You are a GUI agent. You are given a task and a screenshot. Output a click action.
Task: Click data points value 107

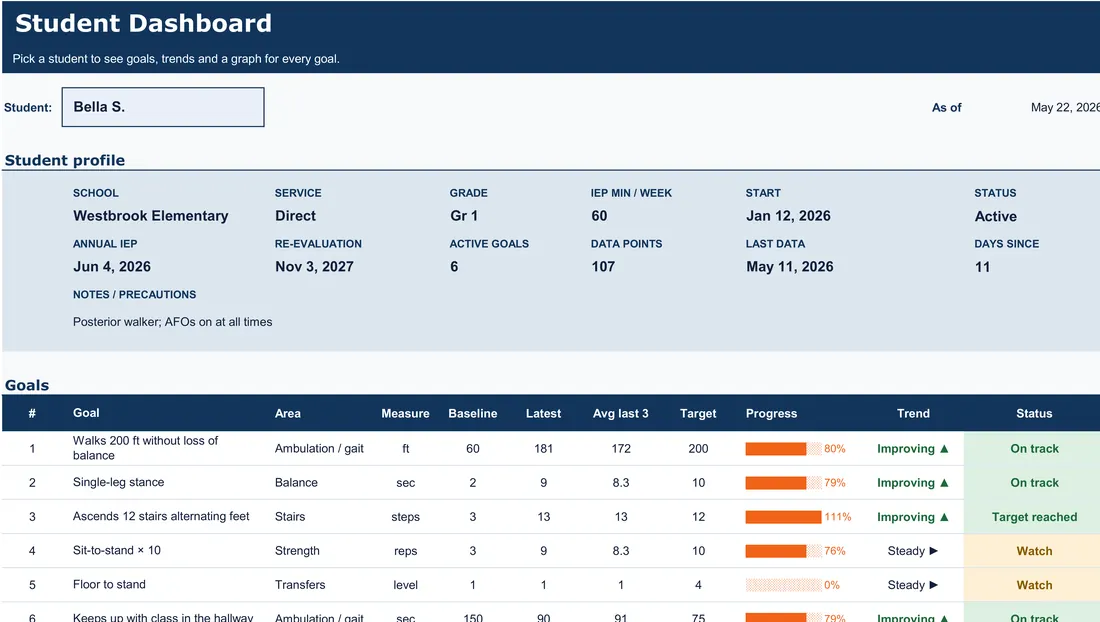pyautogui.click(x=603, y=266)
